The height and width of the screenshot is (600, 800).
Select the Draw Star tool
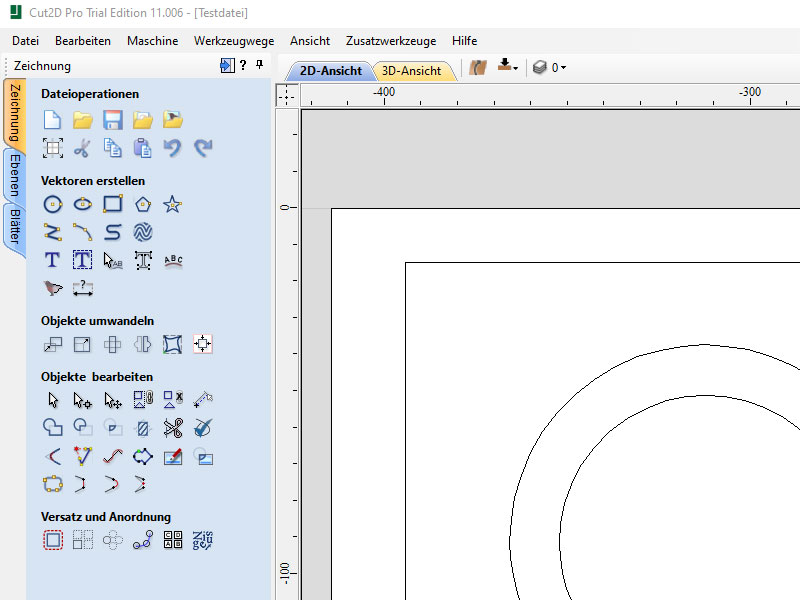(172, 205)
